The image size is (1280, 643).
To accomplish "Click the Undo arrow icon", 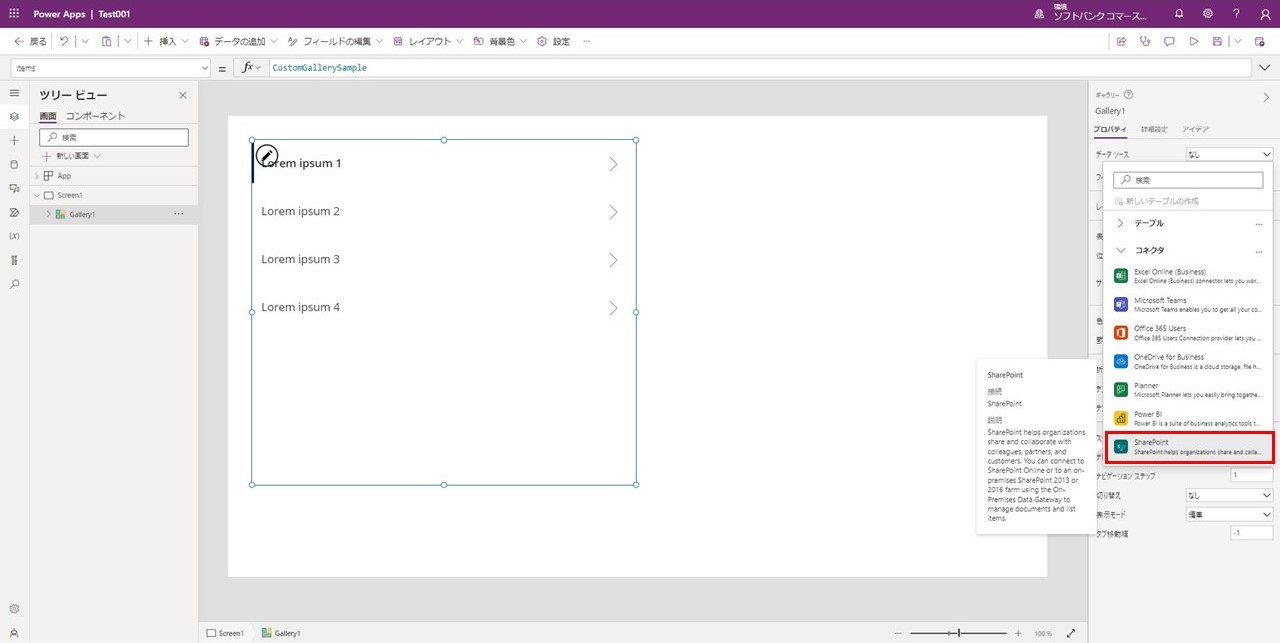I will point(64,41).
